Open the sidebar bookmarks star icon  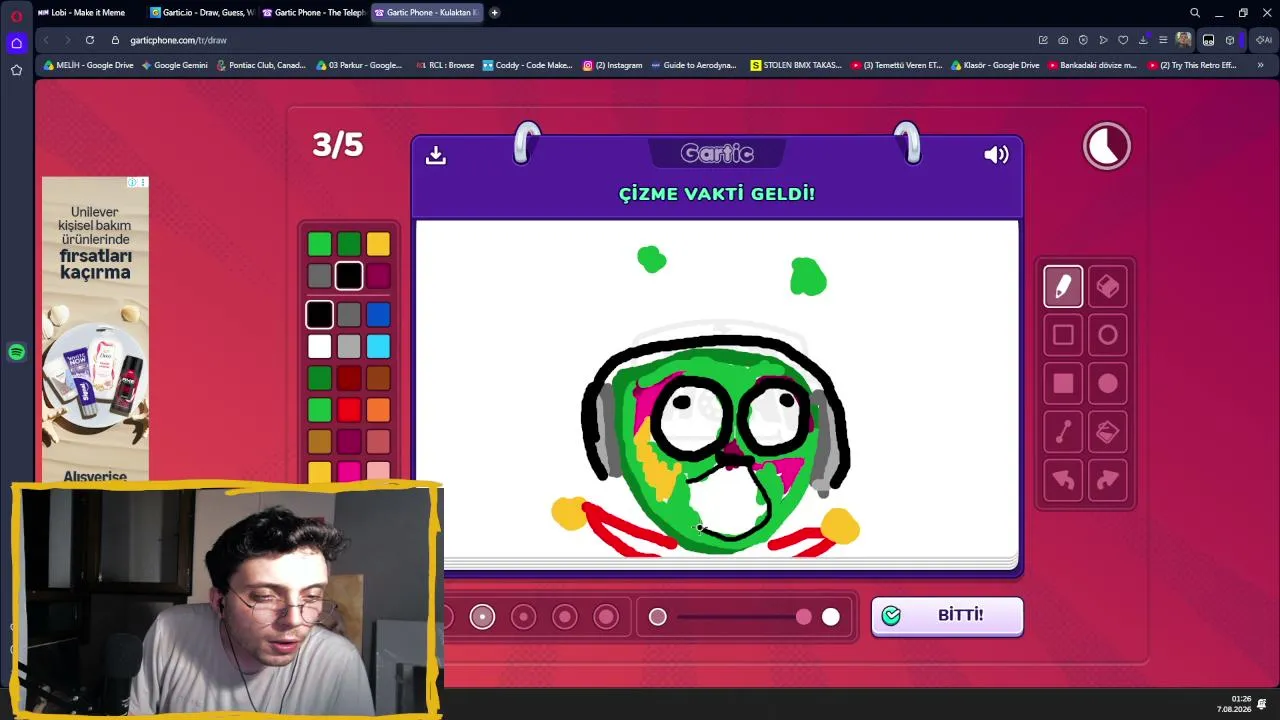pos(16,70)
